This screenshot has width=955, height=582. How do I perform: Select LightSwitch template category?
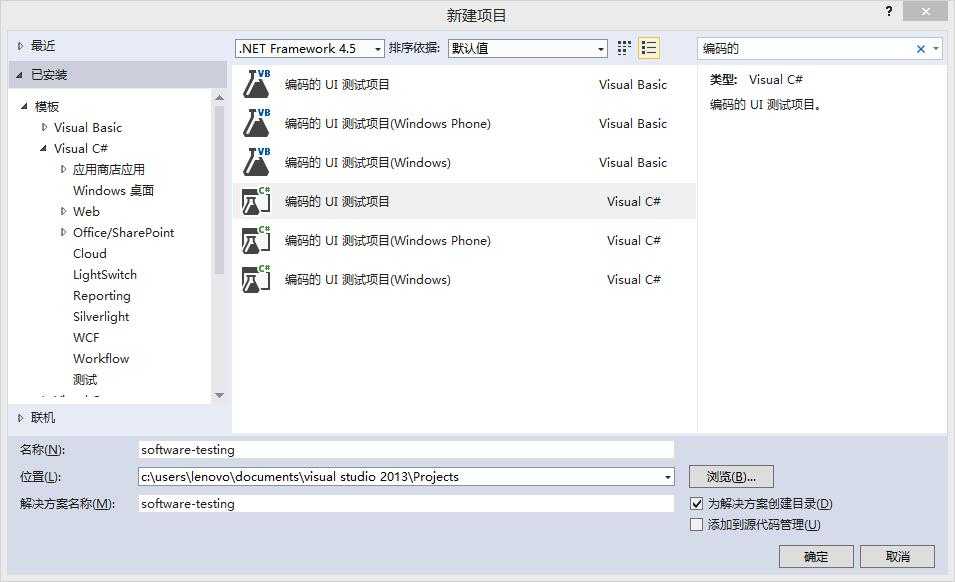(x=105, y=275)
